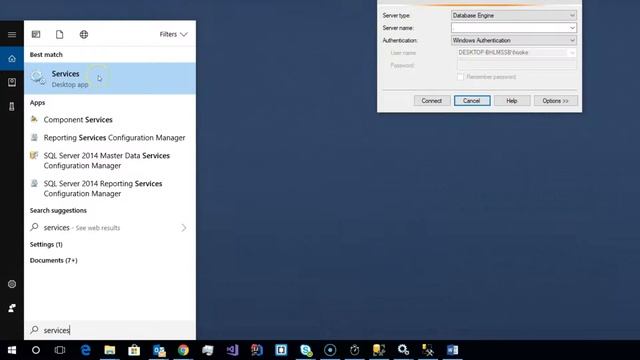Image resolution: width=640 pixels, height=360 pixels.
Task: Filter search results by Web globe icon
Action: coord(84,34)
